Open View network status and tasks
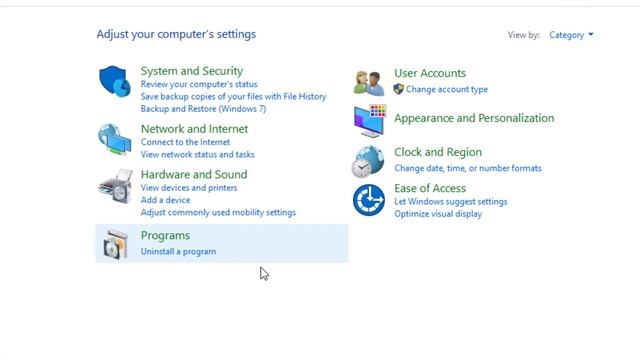 (198, 155)
